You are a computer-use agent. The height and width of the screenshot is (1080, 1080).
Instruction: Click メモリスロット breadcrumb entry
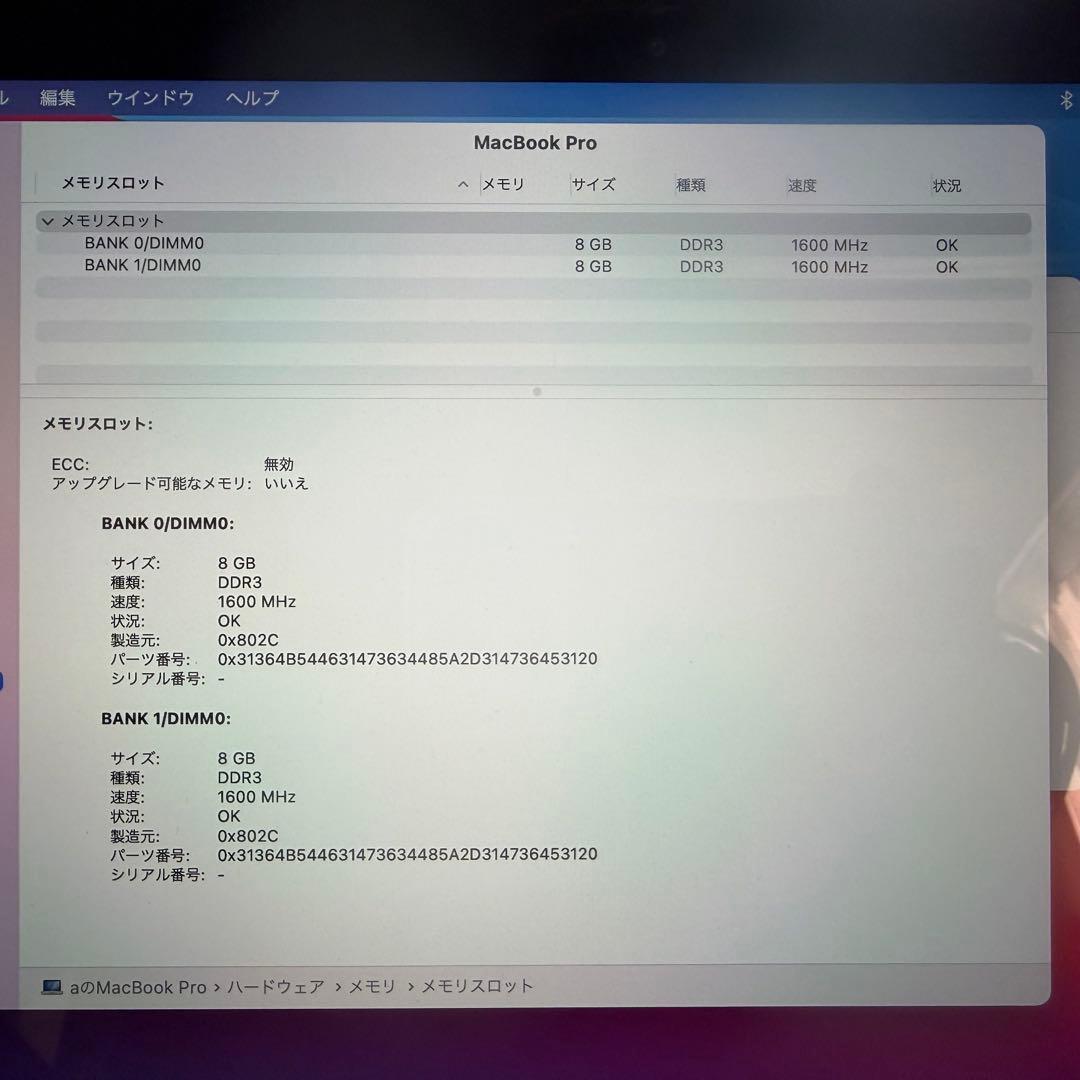coord(476,986)
